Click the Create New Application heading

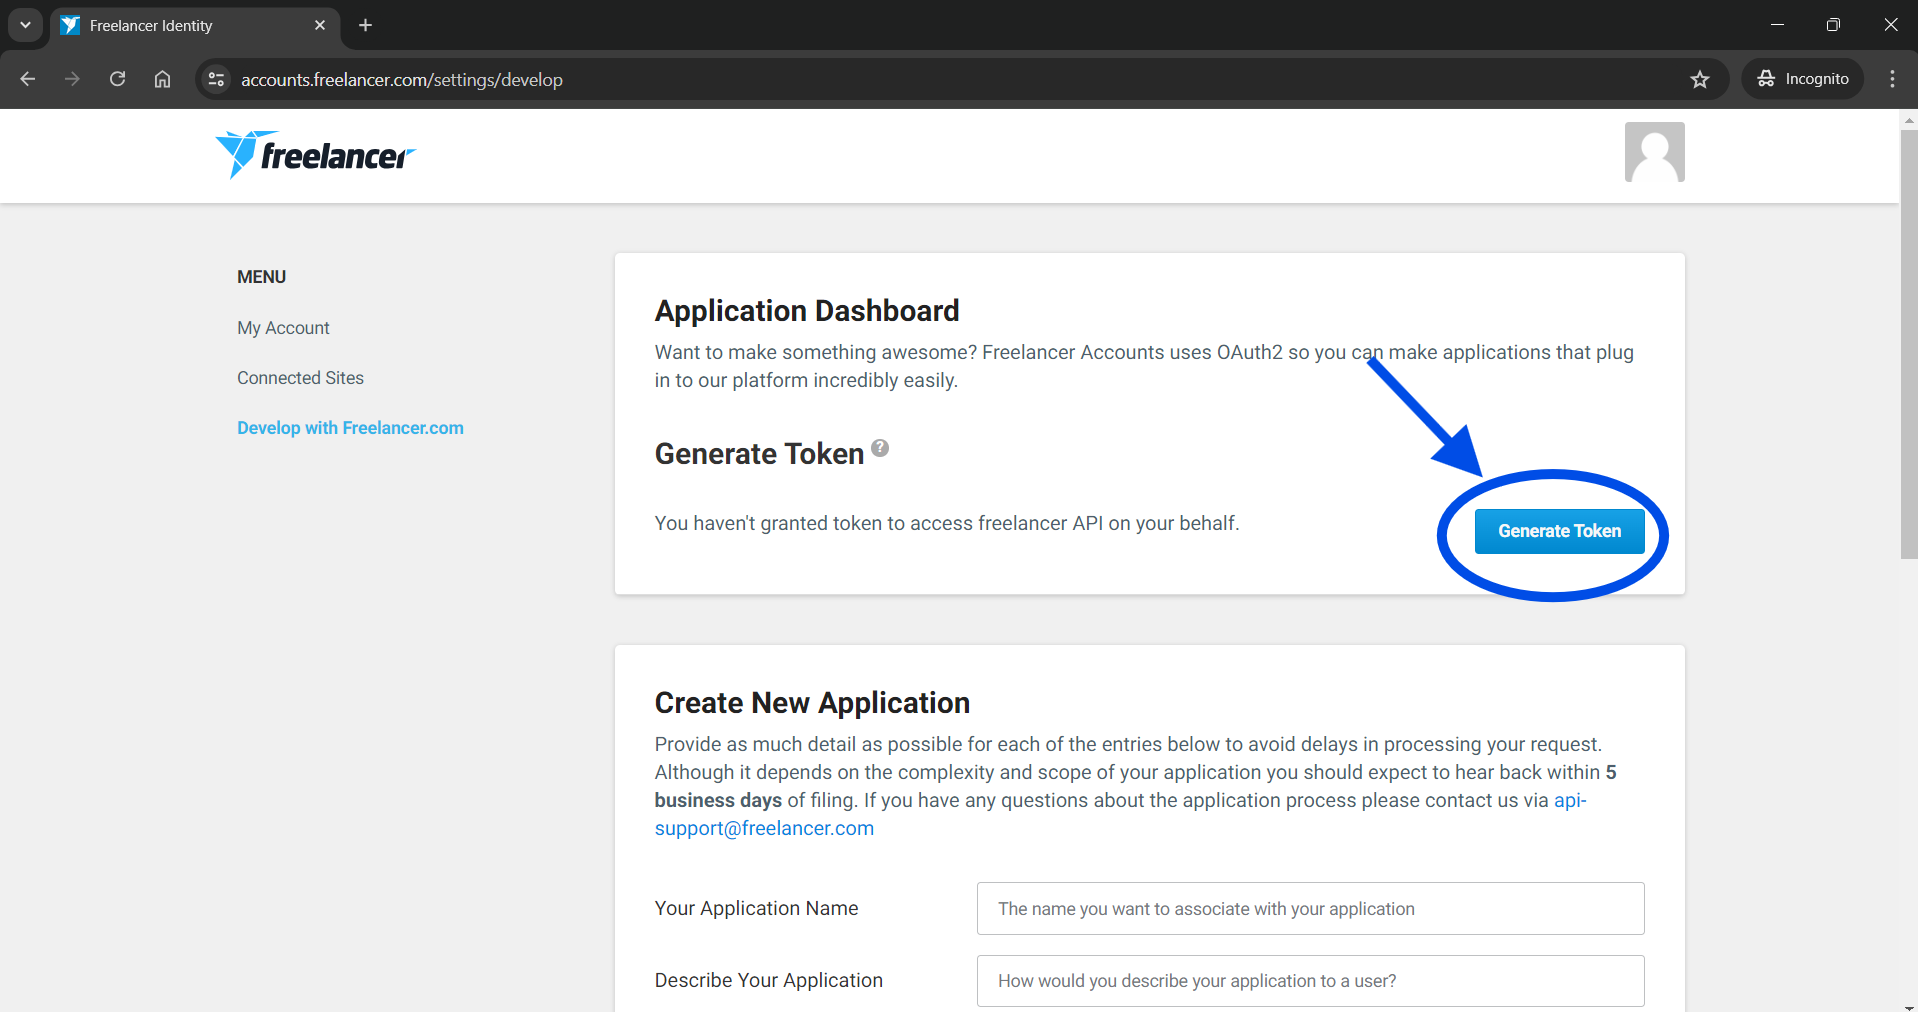pos(812,703)
